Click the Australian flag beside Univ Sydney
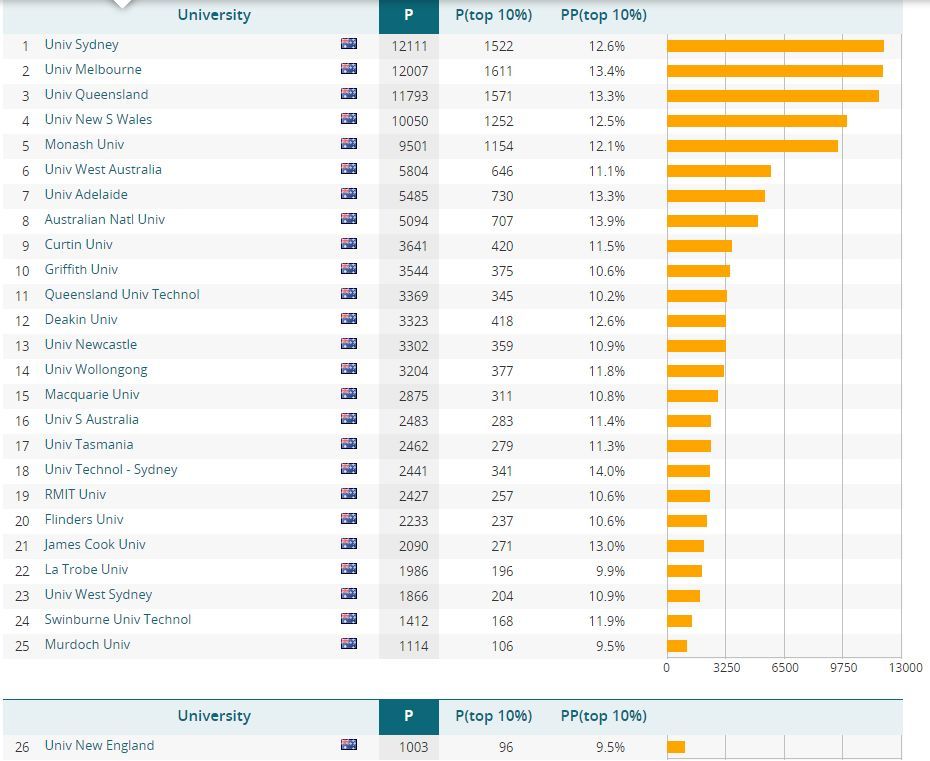This screenshot has width=930, height=761. pos(349,43)
